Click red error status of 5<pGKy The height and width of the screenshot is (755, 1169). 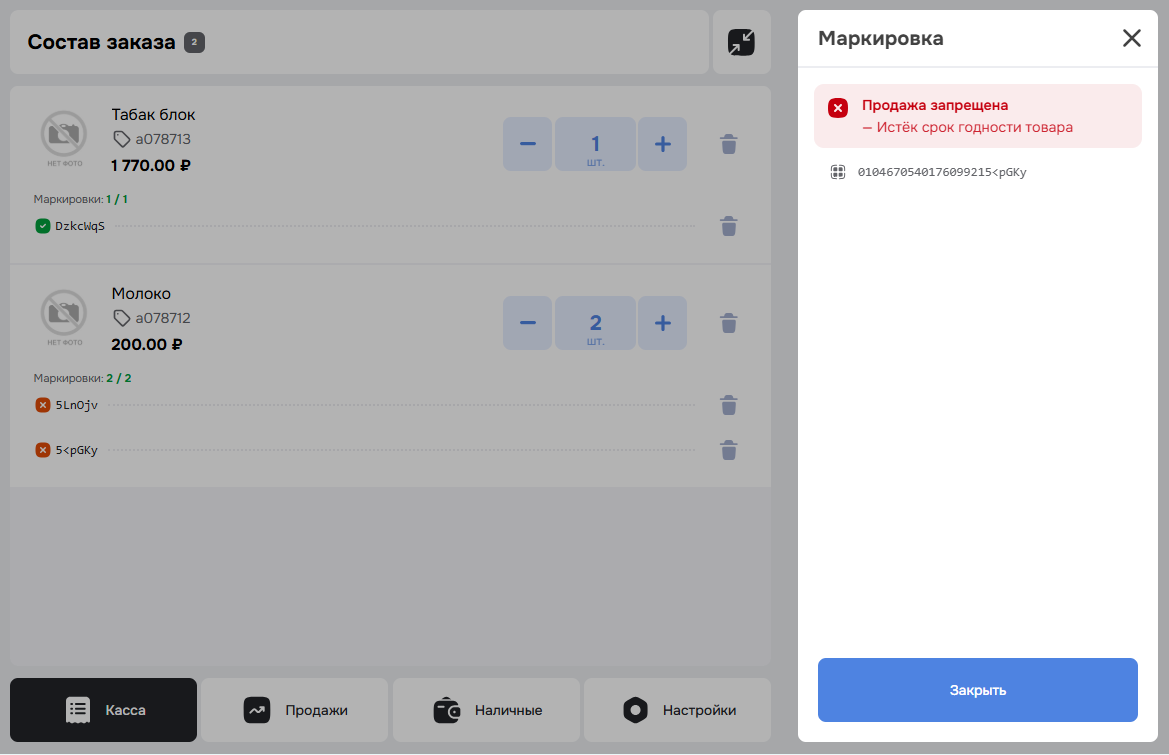43,449
